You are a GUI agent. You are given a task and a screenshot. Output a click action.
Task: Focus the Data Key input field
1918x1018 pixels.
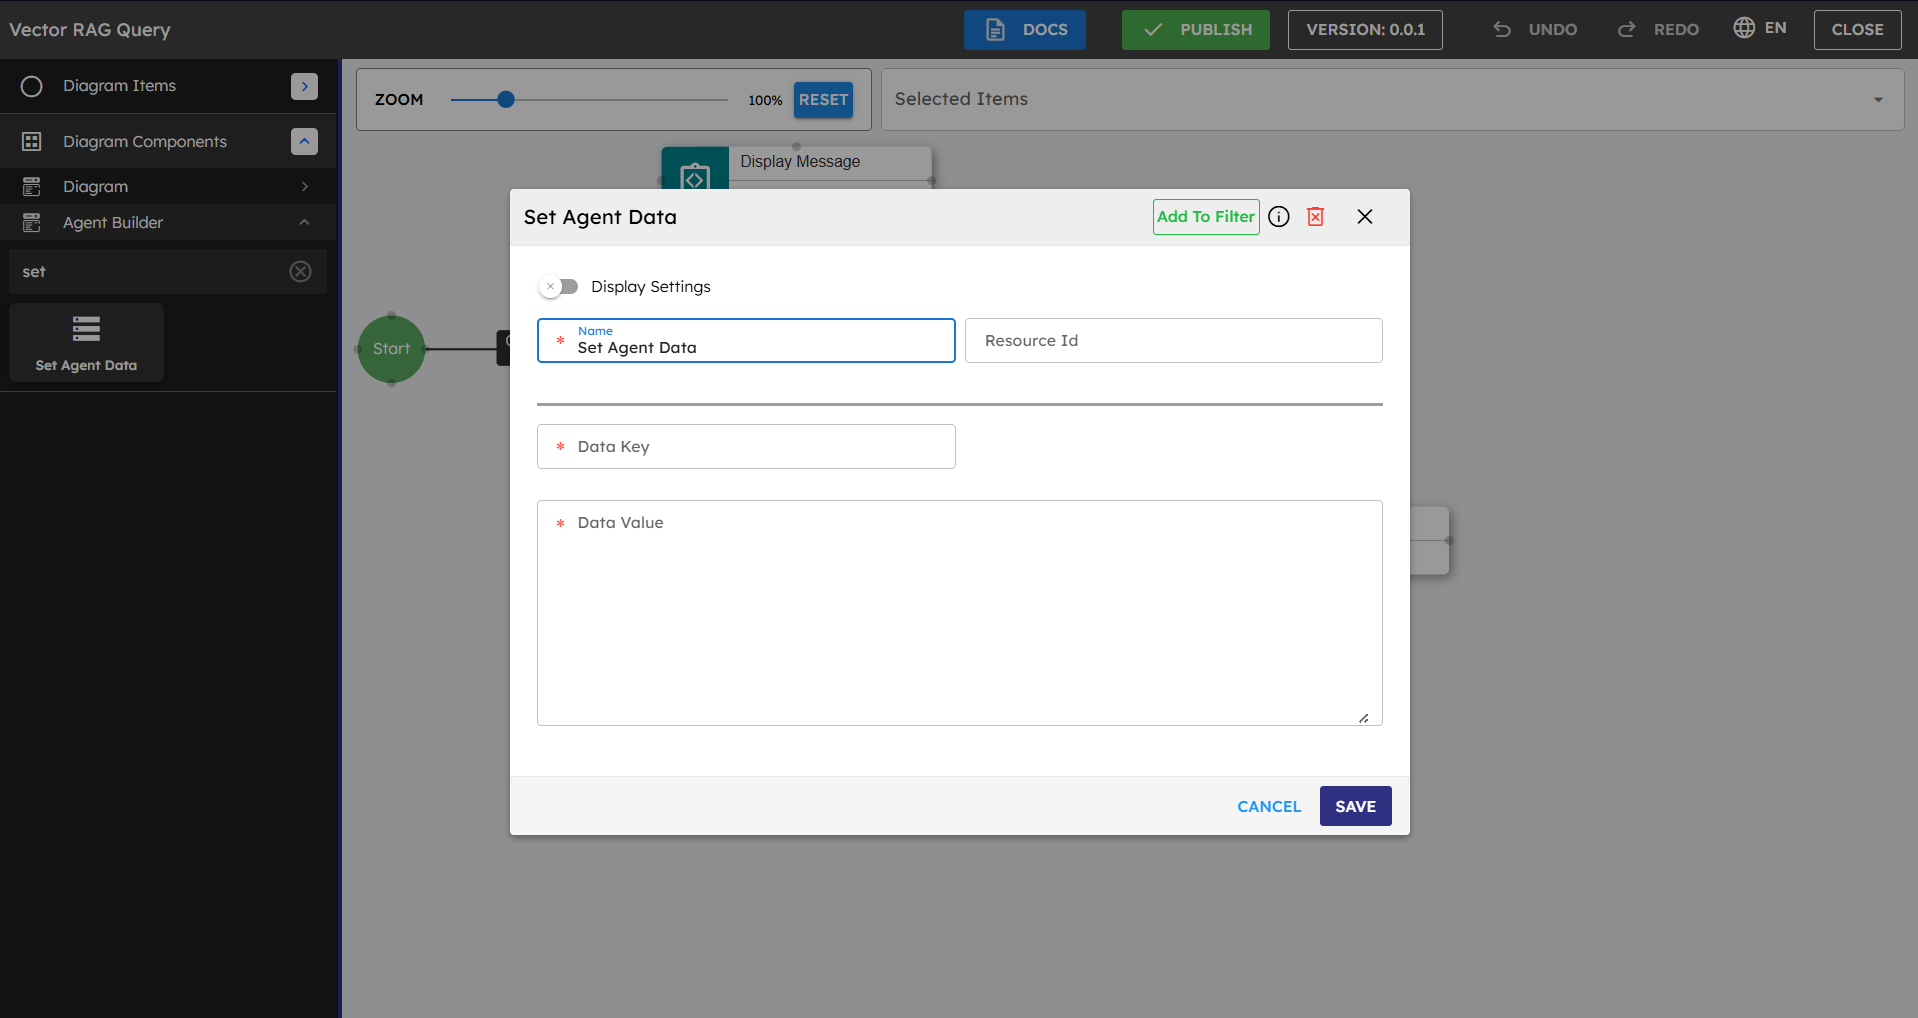pos(746,447)
